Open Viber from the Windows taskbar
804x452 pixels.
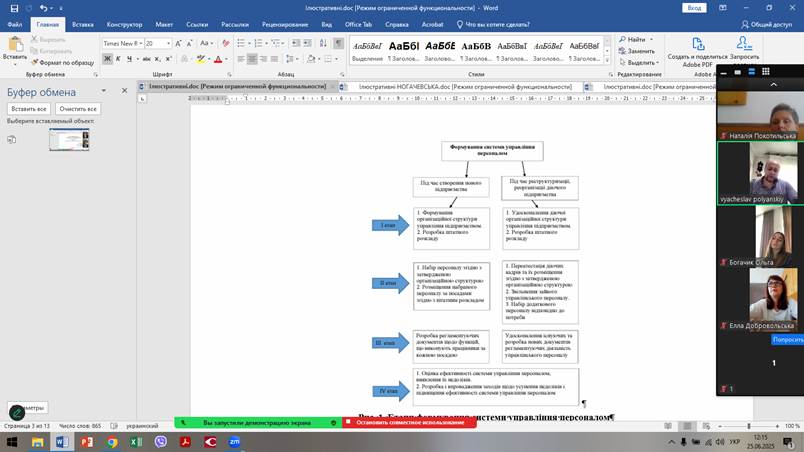tap(161, 441)
